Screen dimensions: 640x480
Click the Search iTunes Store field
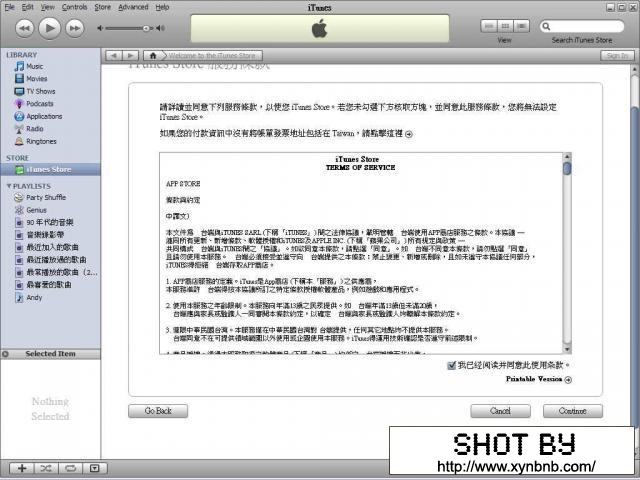(x=582, y=27)
